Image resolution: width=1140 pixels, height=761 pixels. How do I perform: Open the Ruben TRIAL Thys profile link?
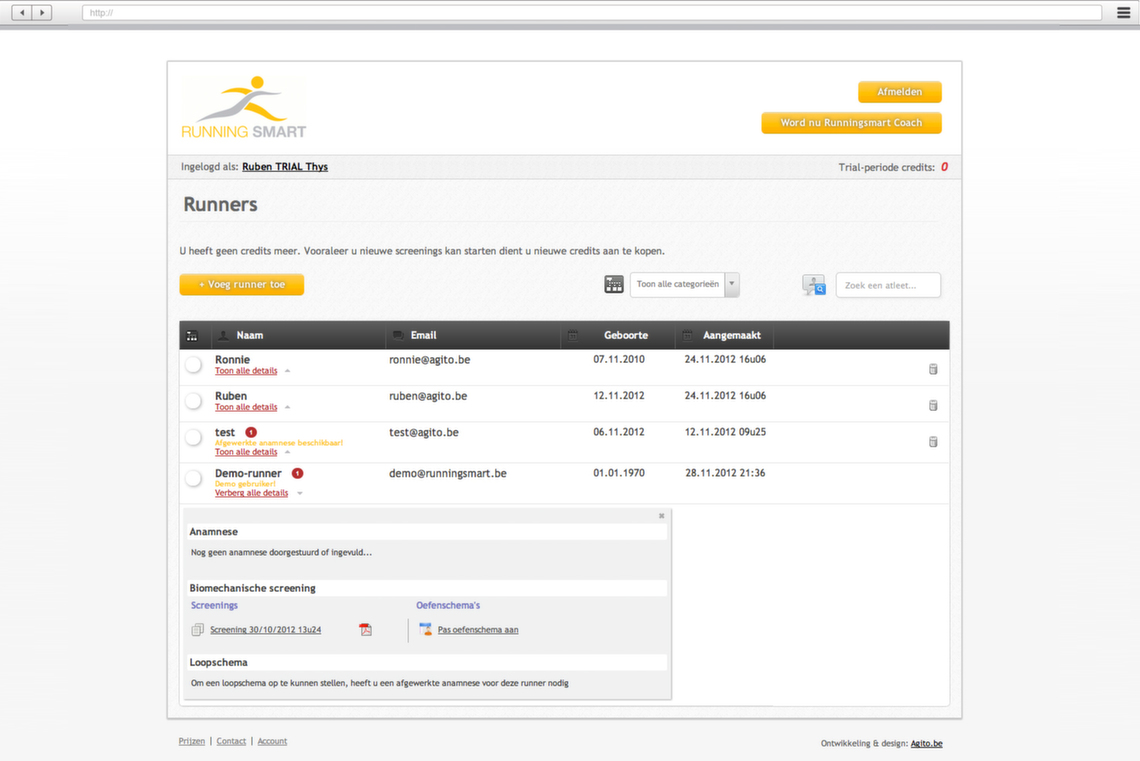(x=285, y=166)
